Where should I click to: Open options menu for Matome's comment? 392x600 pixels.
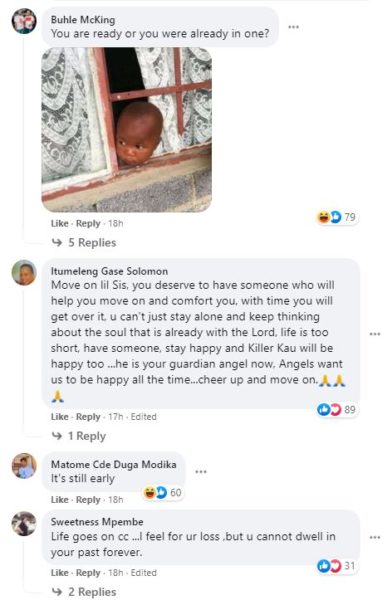click(201, 471)
